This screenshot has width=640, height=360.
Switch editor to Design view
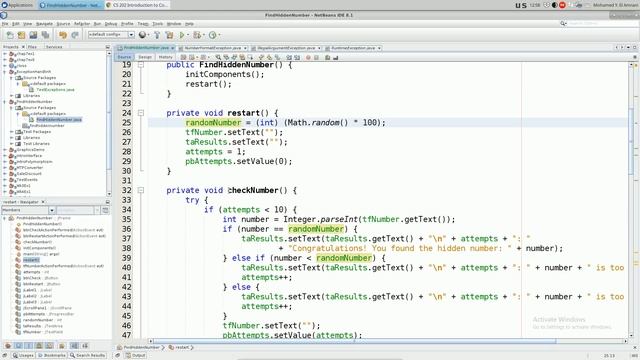tap(145, 57)
